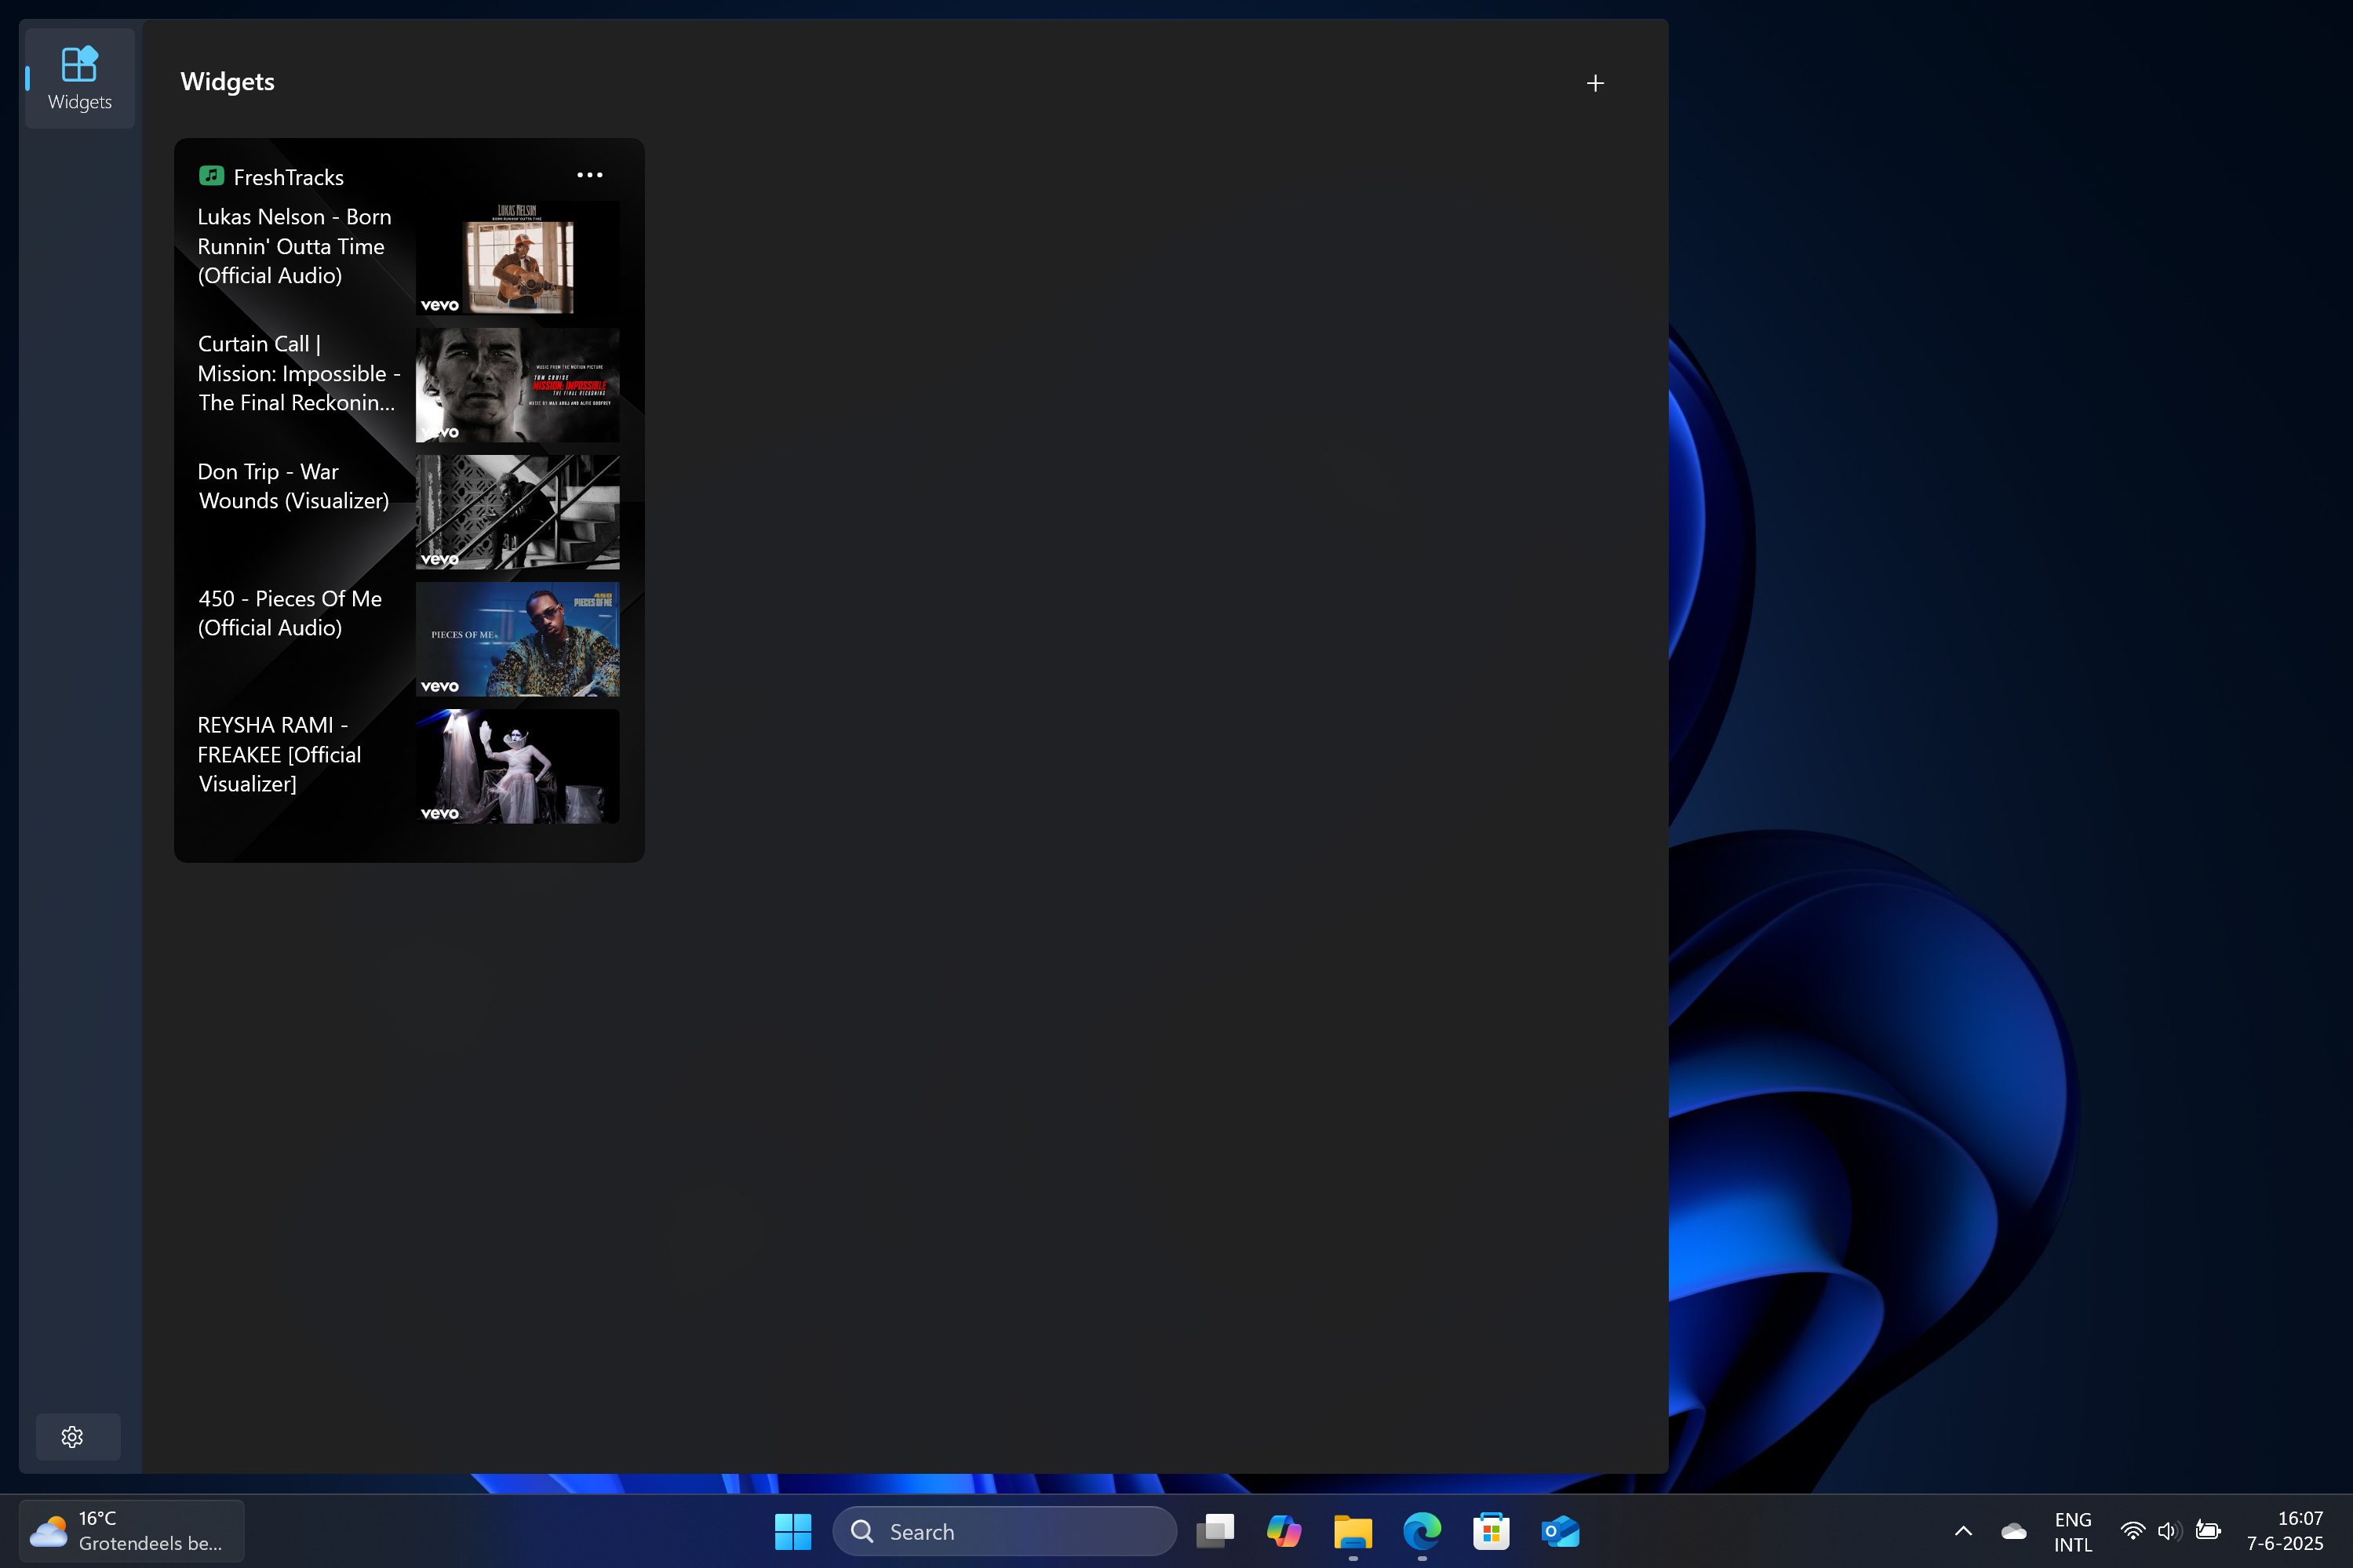Open Lukas Nelson Born Runnin' Outta Time thumbnail
Screen dimensions: 2353x1568
click(x=517, y=258)
